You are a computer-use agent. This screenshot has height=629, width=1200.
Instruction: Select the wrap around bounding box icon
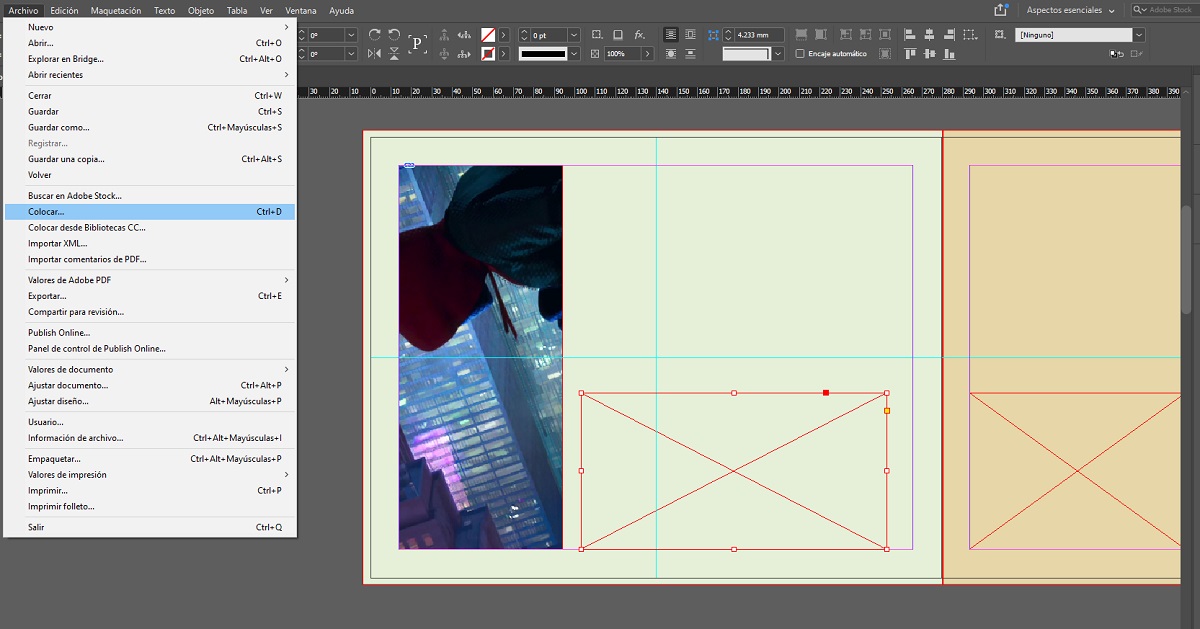point(690,34)
